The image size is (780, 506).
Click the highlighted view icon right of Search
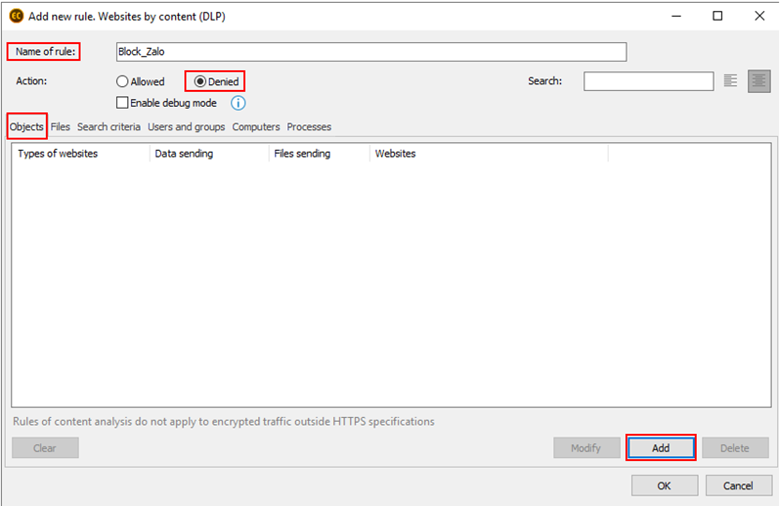759,81
